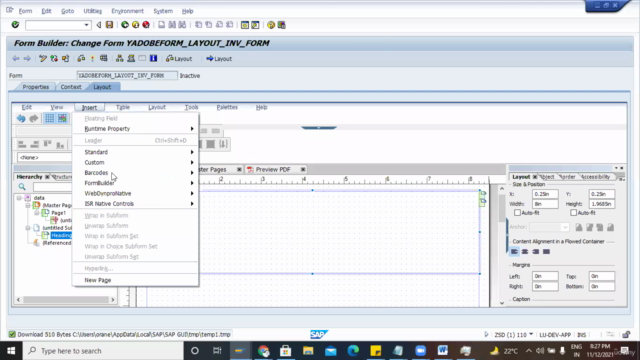The image size is (640, 360).
Task: Click the Hierarchy search magnifier icon
Action: pos(22,187)
